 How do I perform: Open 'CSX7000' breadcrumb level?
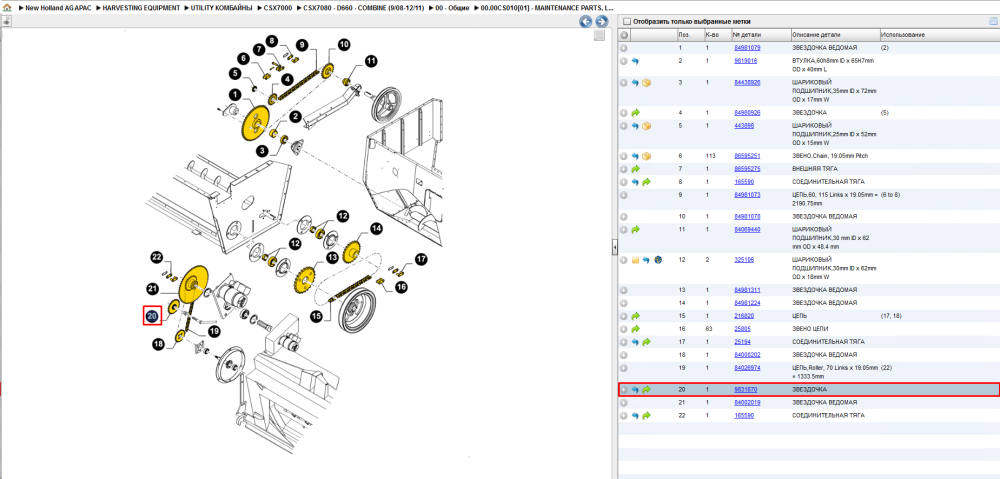point(279,9)
